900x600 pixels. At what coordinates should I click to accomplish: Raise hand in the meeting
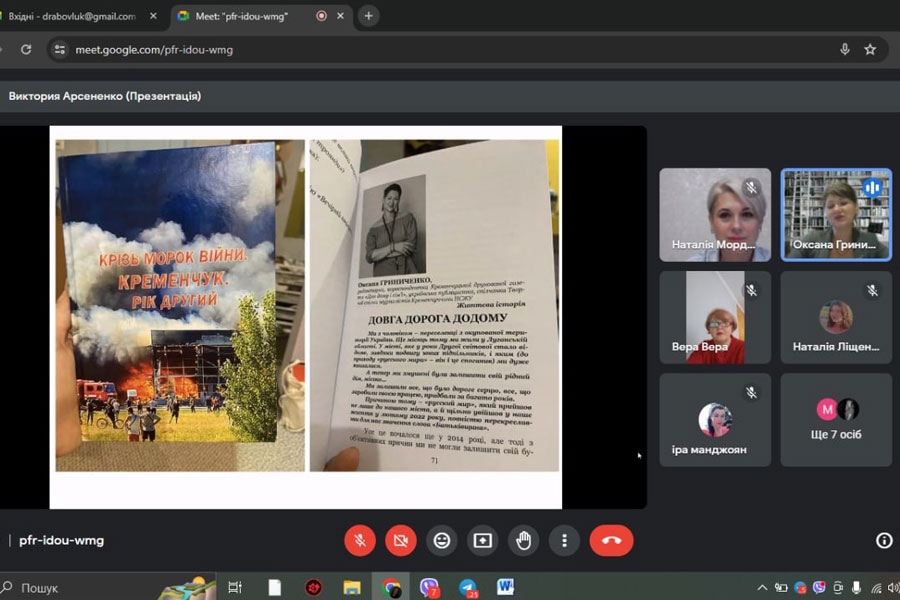(x=523, y=540)
